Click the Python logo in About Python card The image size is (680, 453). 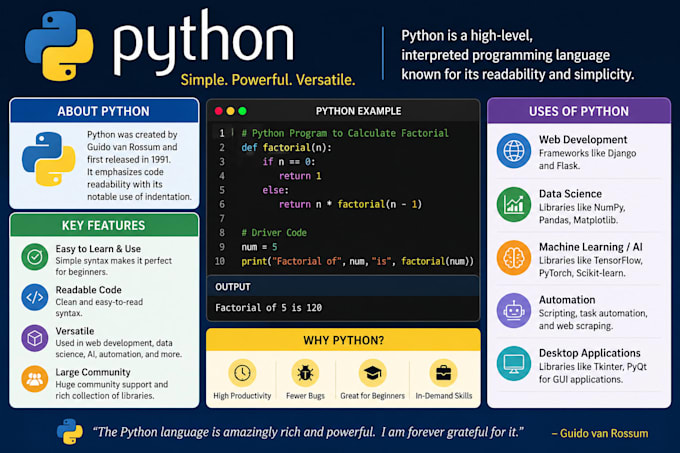49,159
